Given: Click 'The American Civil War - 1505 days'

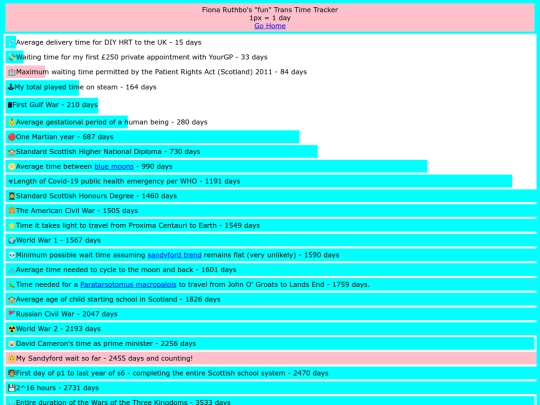Looking at the screenshot, I should tap(77, 211).
